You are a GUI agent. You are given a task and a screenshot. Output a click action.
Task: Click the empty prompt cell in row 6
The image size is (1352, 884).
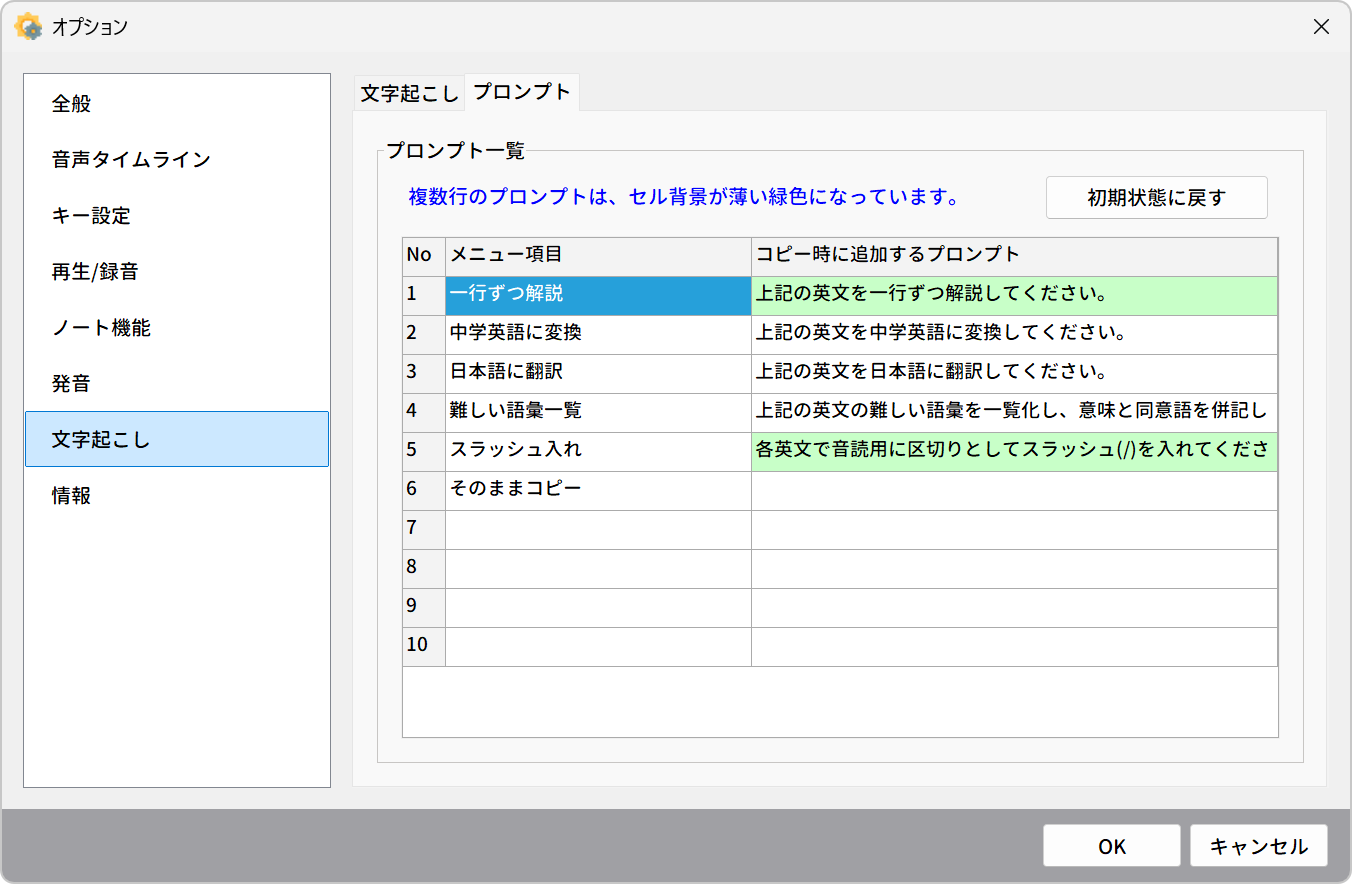click(x=1014, y=490)
